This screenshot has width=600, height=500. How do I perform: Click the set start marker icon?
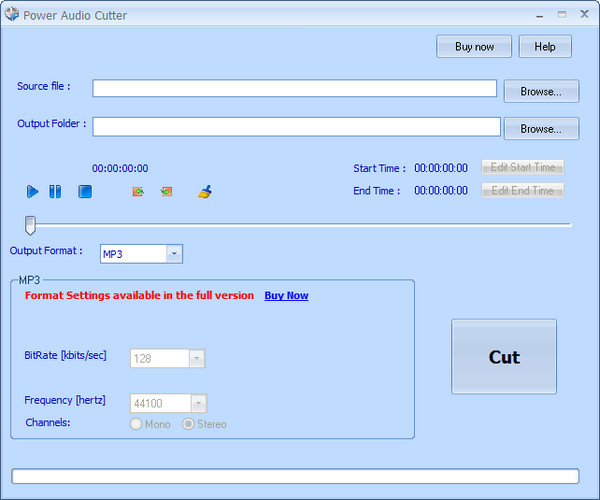138,191
